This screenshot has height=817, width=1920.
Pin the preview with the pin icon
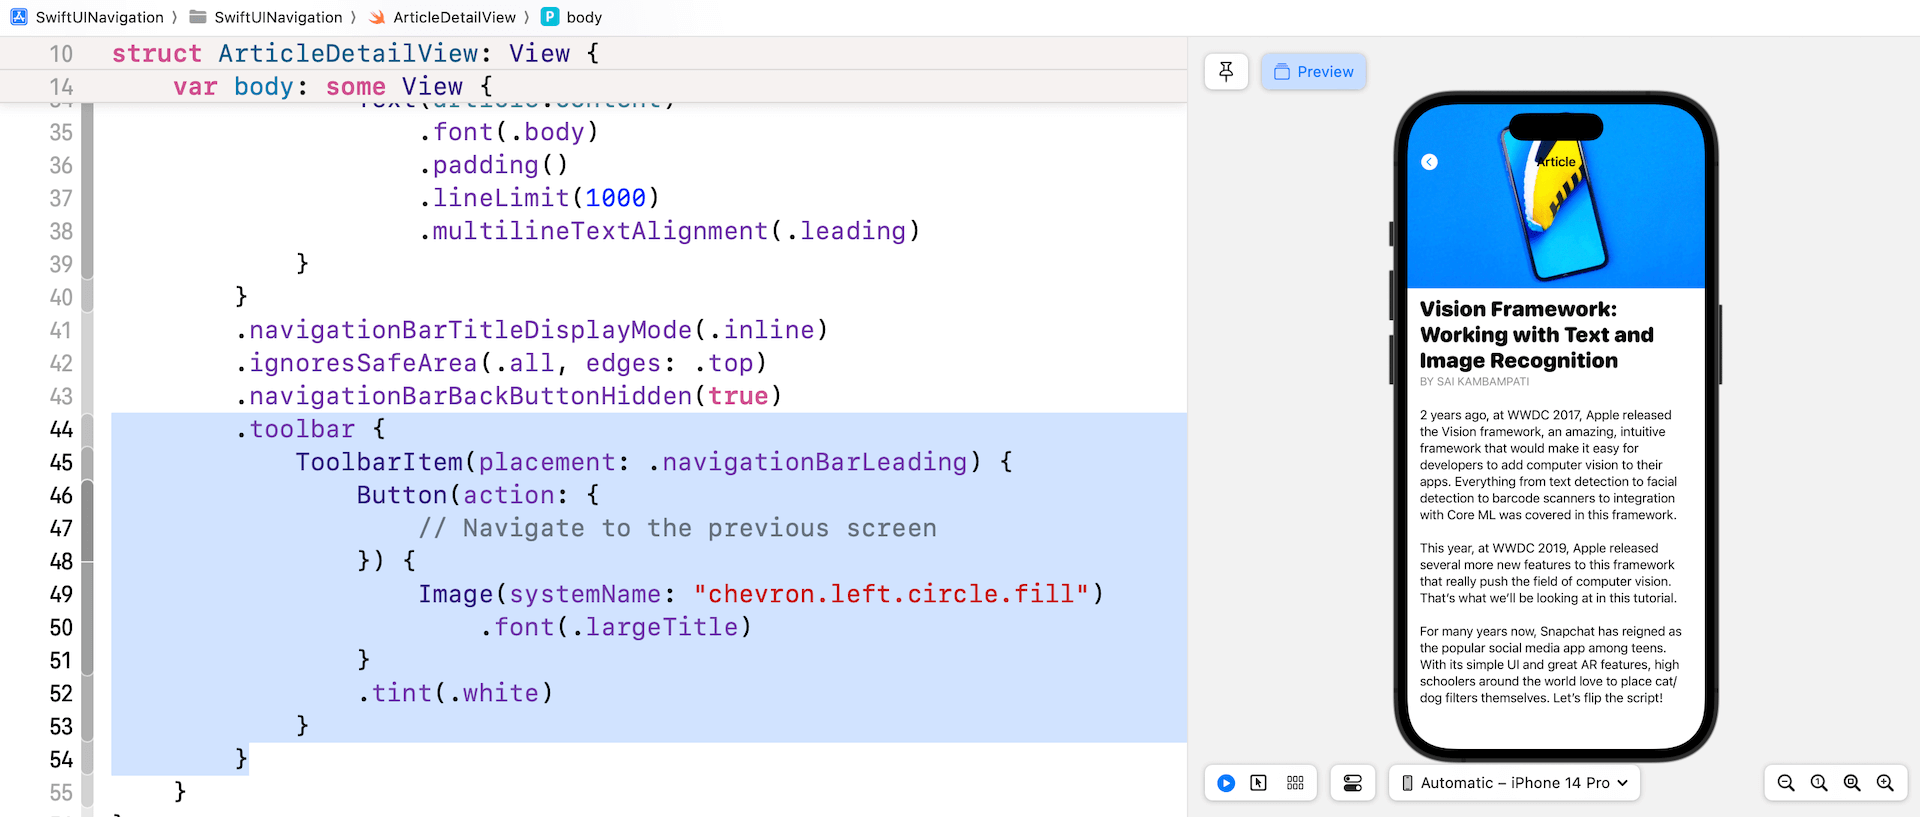pyautogui.click(x=1226, y=71)
